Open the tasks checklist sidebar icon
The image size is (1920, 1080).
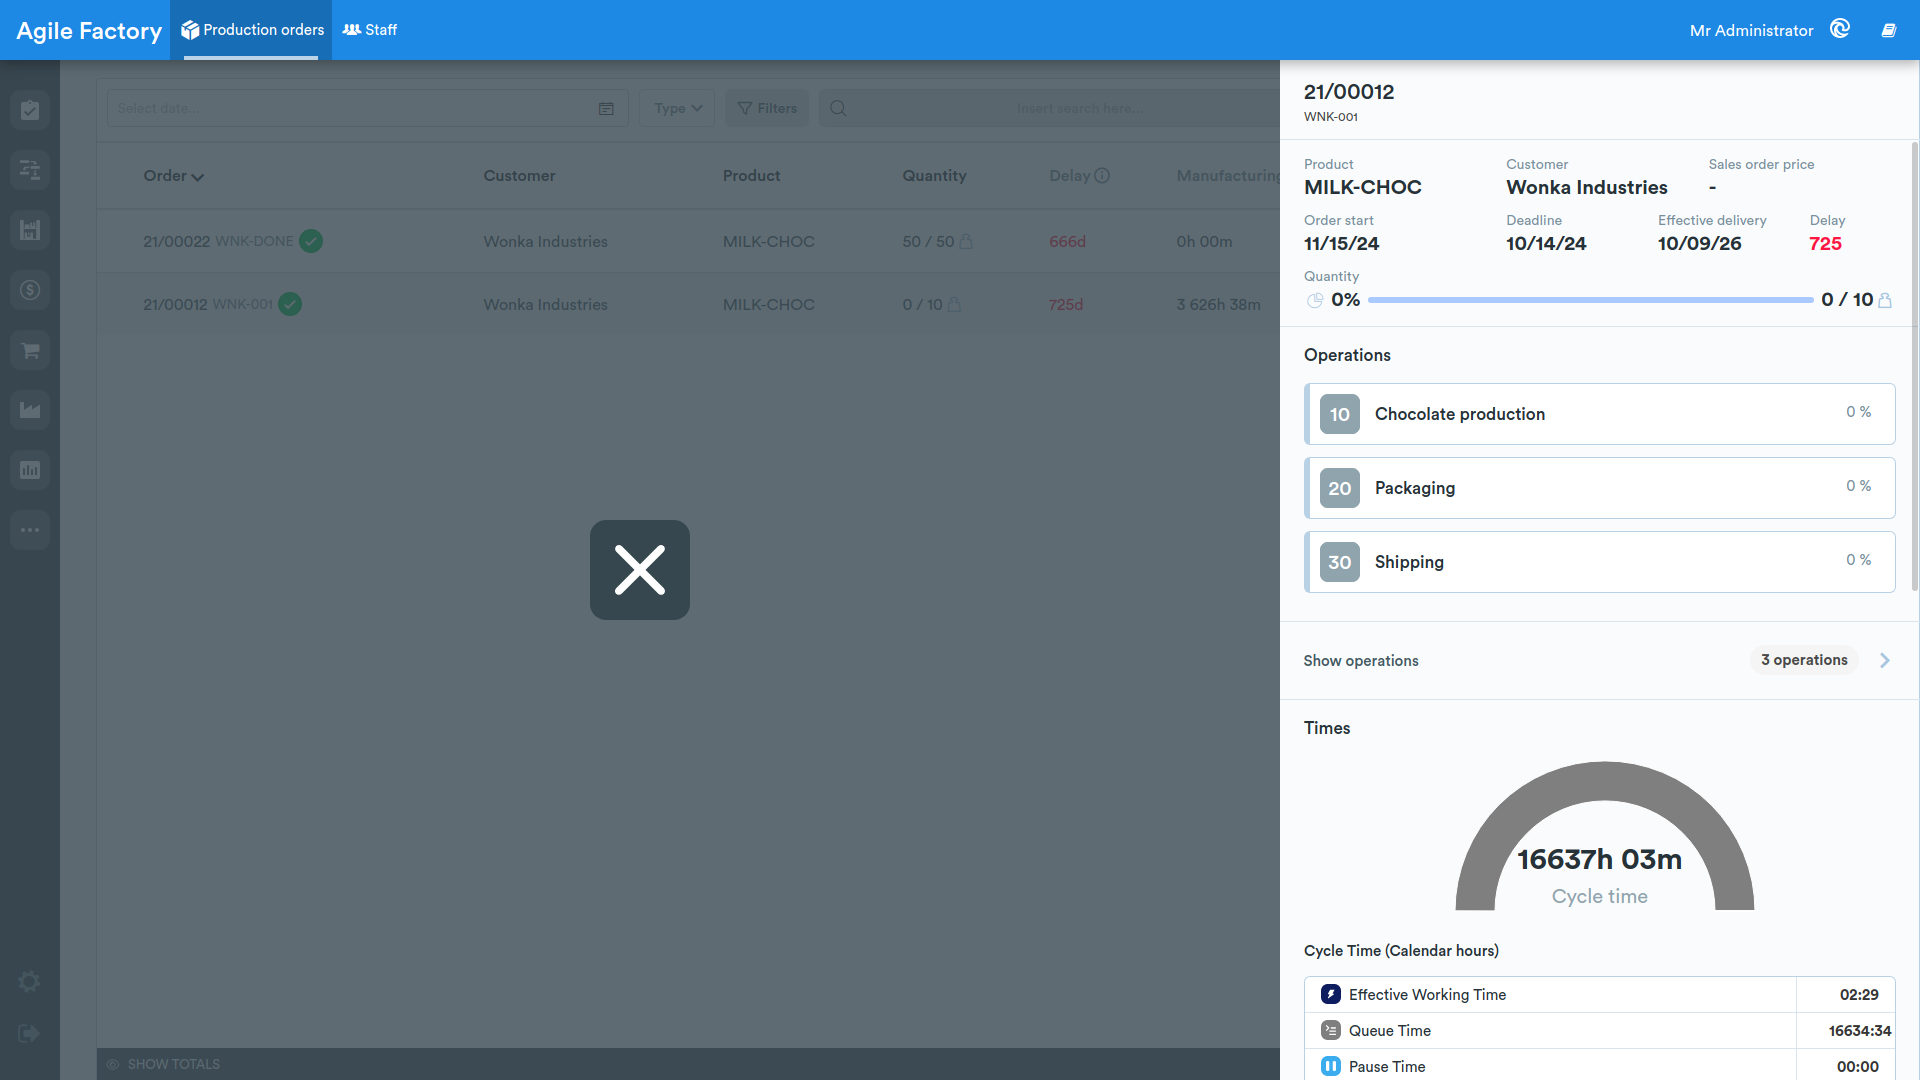coord(30,110)
